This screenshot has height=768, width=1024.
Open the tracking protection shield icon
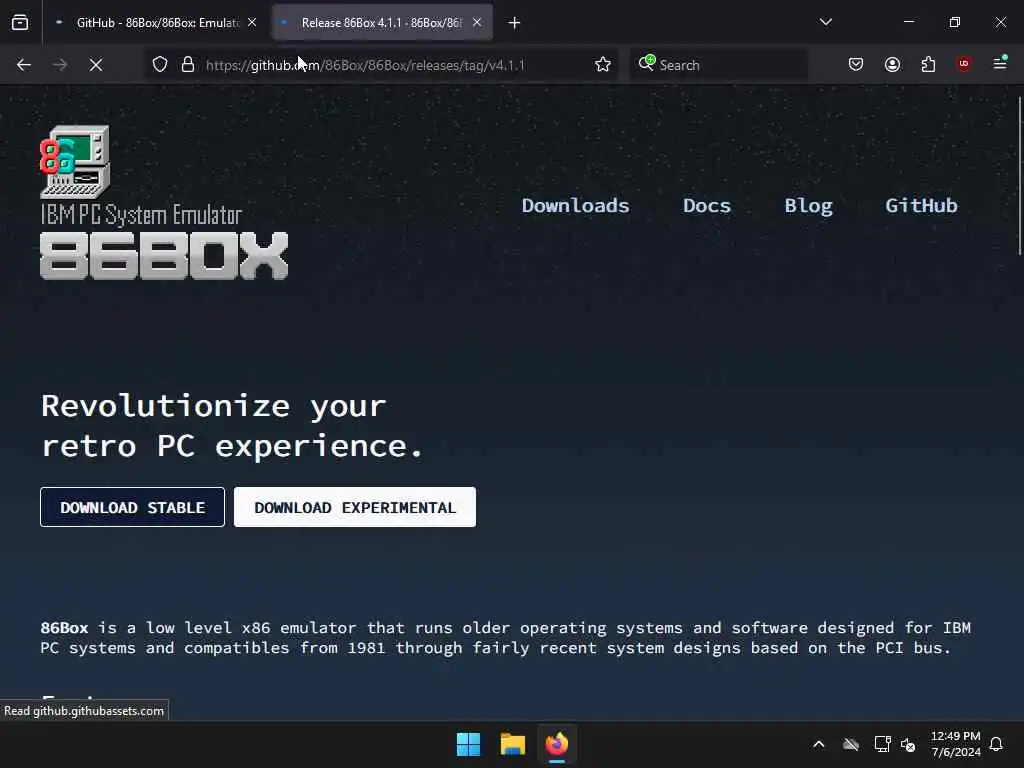[x=160, y=65]
